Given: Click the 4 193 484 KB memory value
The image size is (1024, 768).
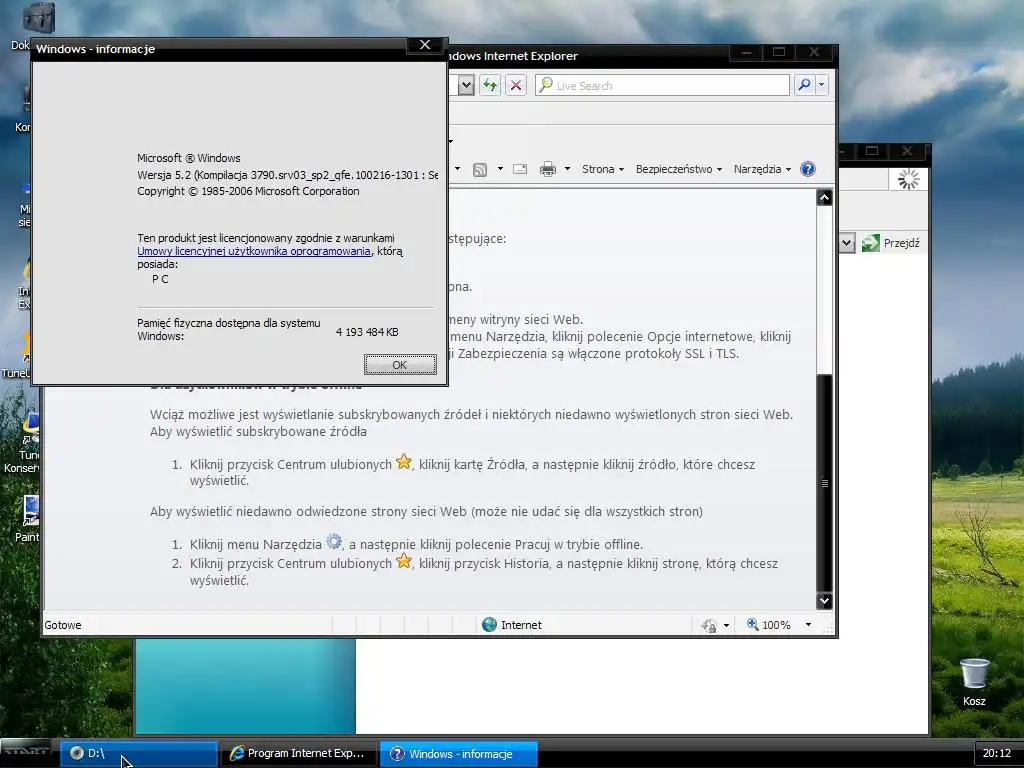Looking at the screenshot, I should point(367,332).
